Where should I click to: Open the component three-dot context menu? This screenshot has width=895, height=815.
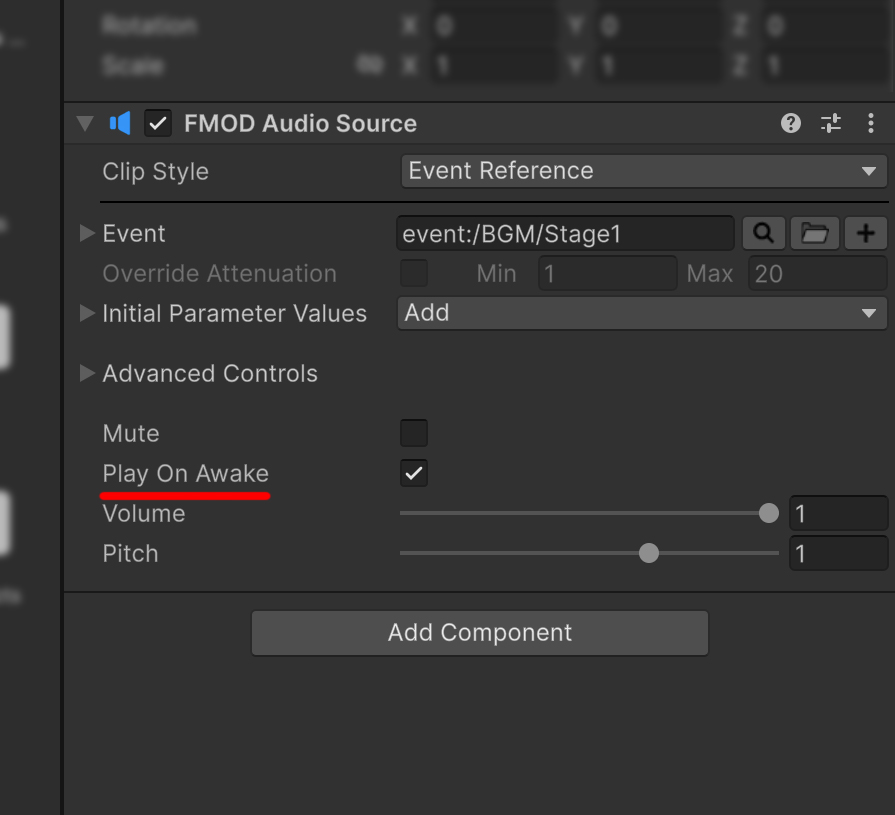pyautogui.click(x=870, y=123)
